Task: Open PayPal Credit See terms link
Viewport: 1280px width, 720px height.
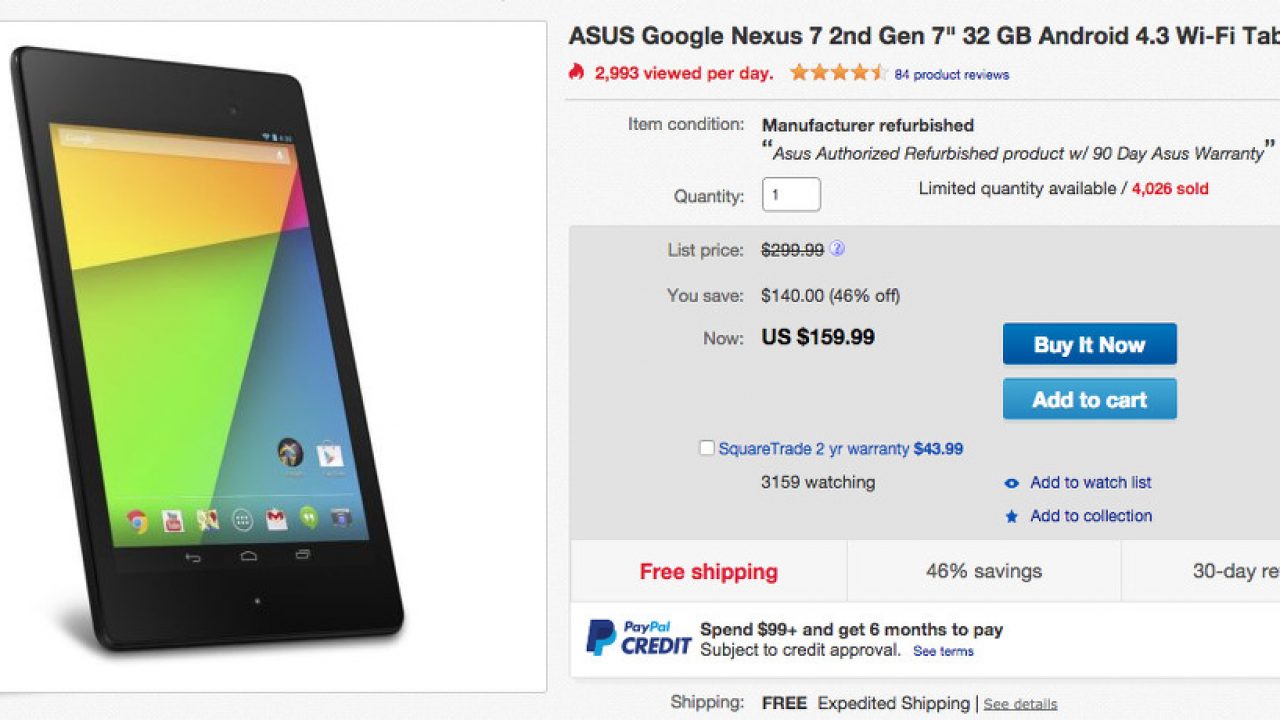Action: 943,651
